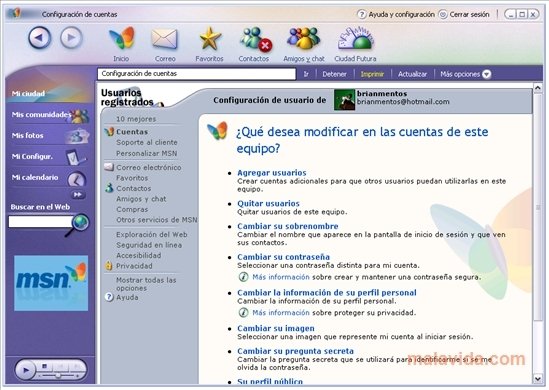Click the Mi Configur. checklist icon
Image resolution: width=549 pixels, height=390 pixels.
tap(76, 157)
